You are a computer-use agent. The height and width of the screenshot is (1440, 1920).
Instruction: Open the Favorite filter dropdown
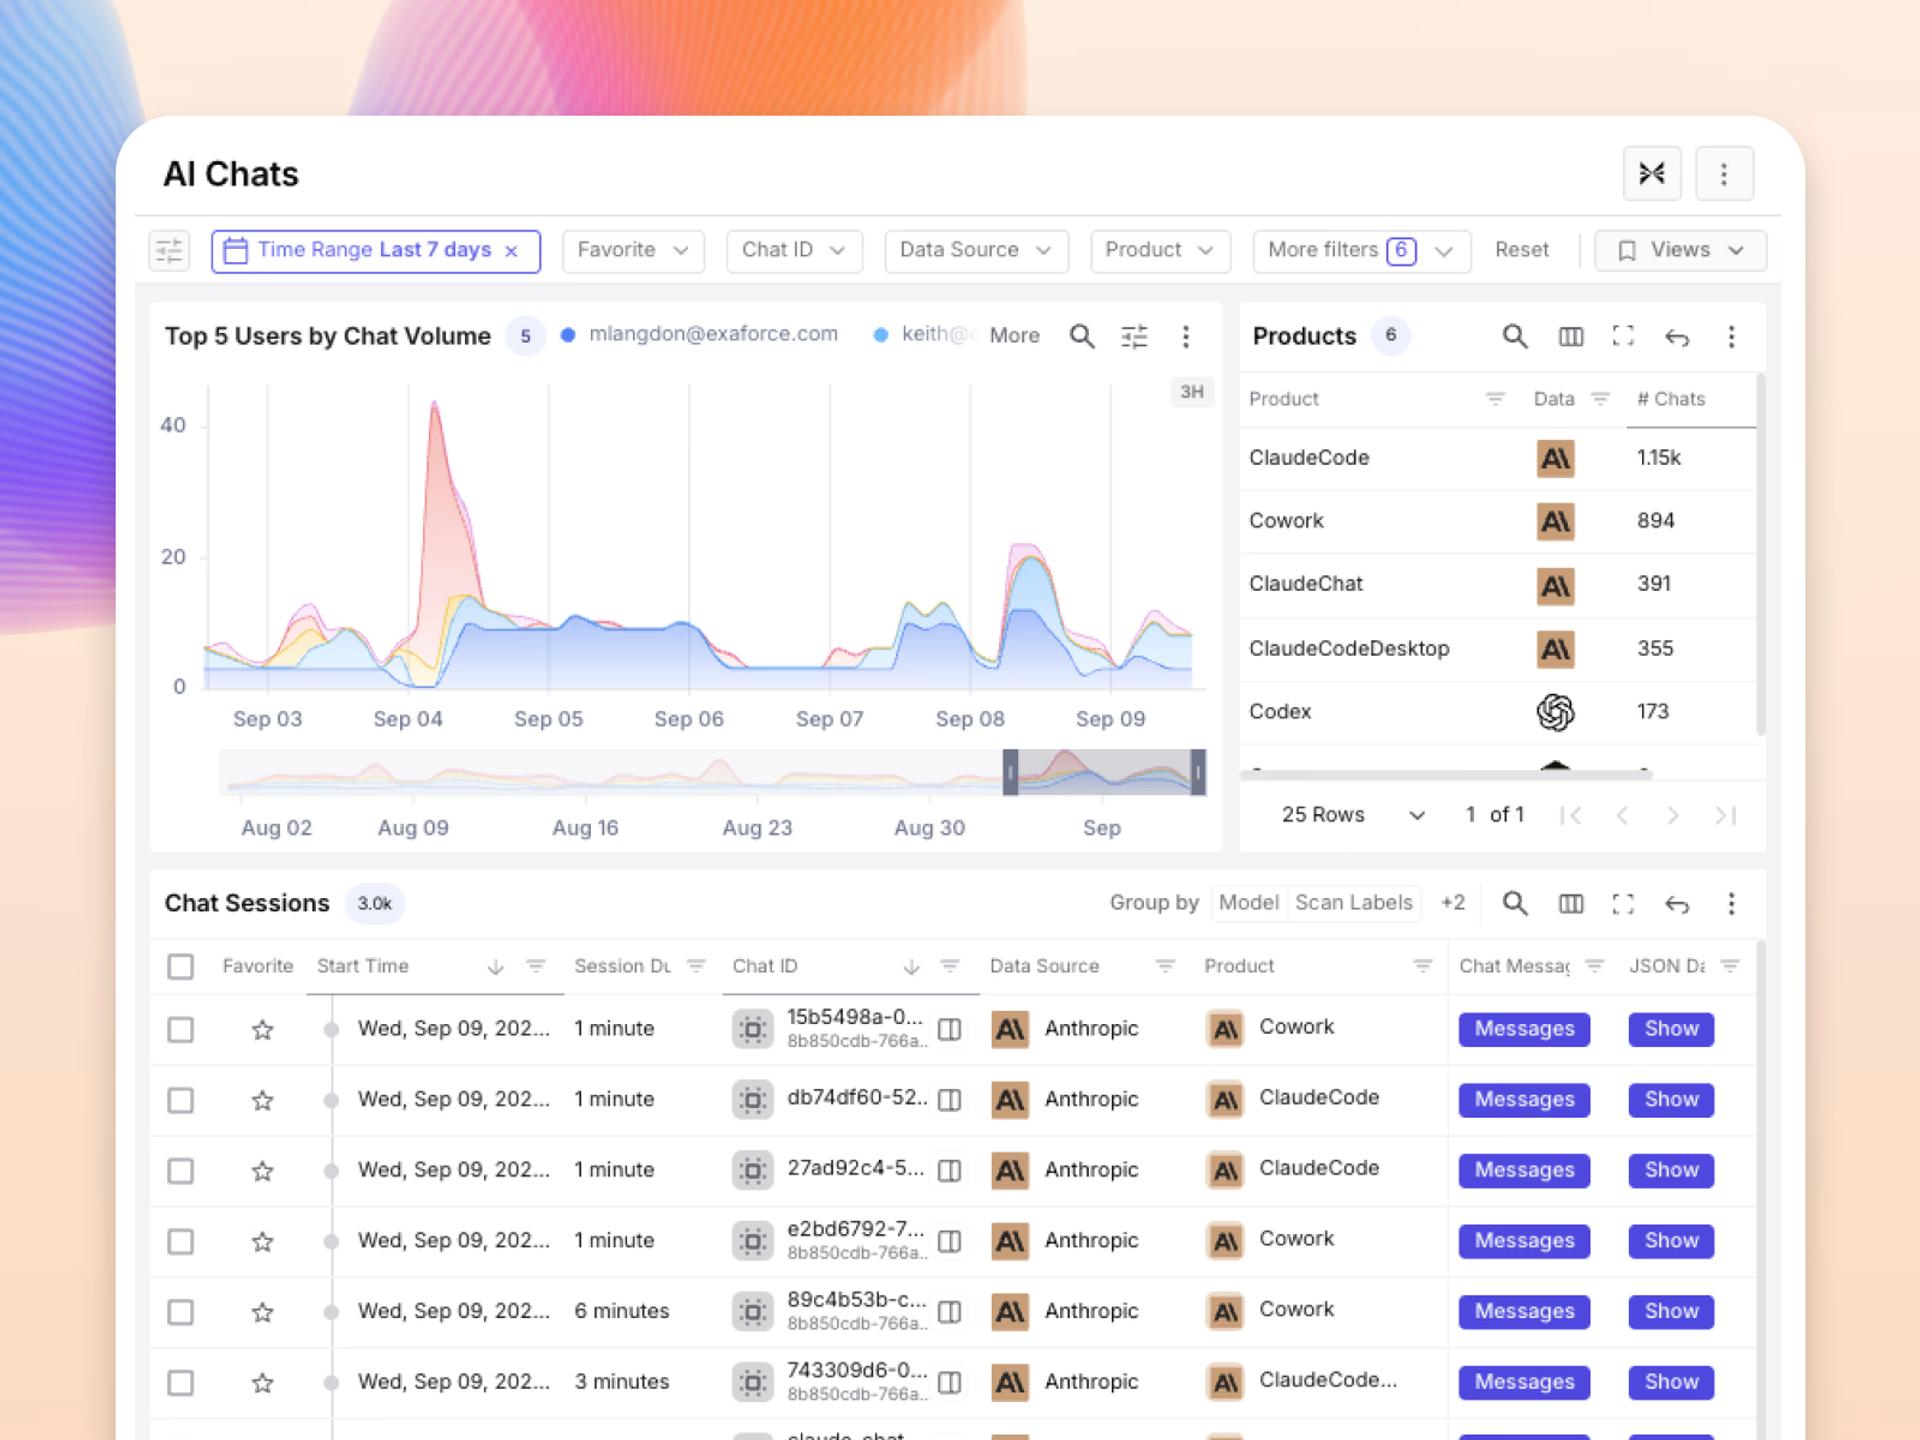click(633, 251)
